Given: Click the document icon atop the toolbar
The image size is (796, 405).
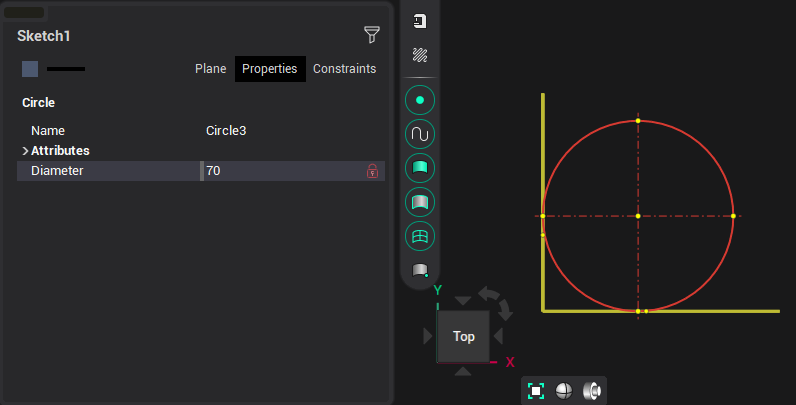Looking at the screenshot, I should (x=420, y=21).
